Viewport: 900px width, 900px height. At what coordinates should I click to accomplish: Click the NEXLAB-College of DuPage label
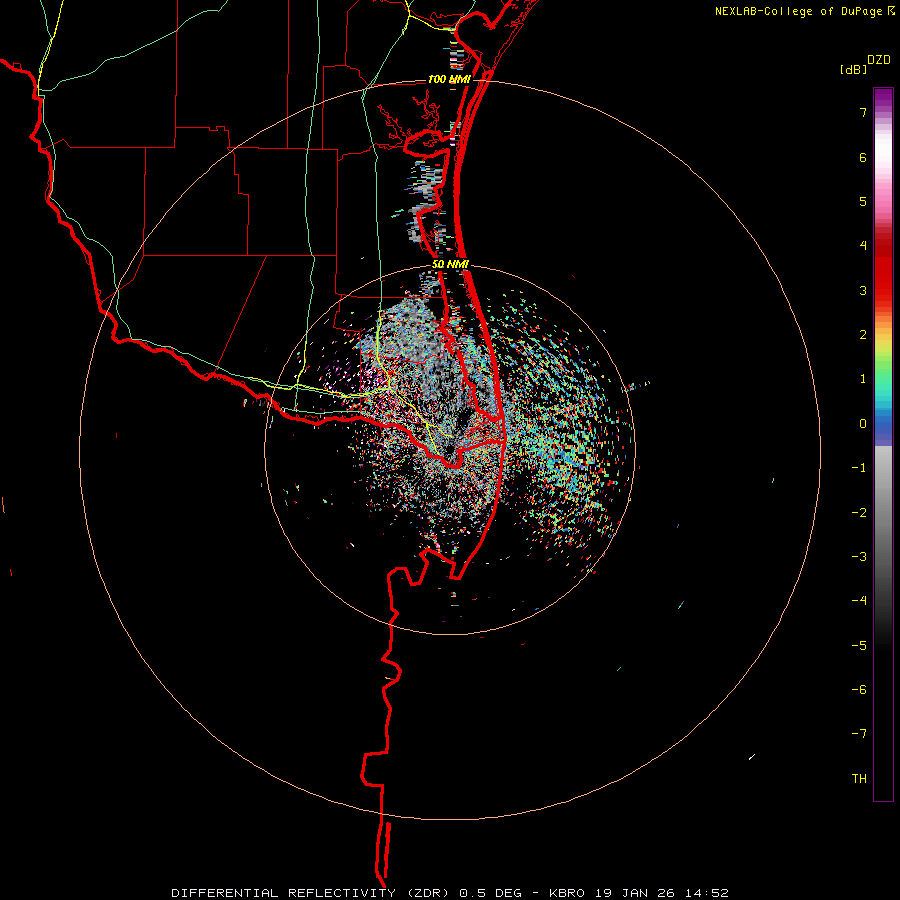point(798,11)
